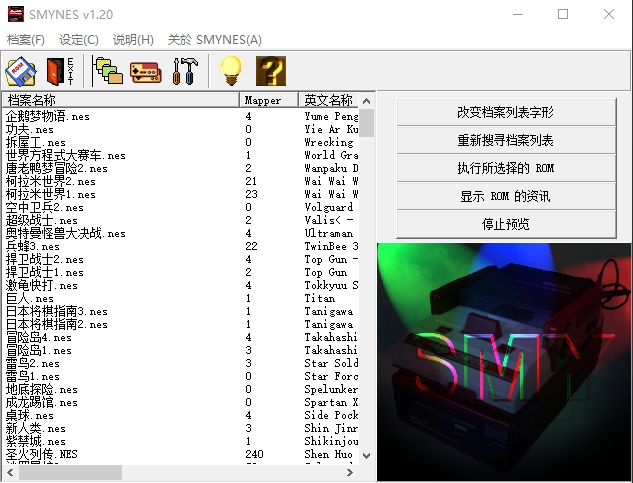Viewport: 633px width, 483px height.
Task: Click the horizontal scrollbar right arrow
Action: (350, 472)
